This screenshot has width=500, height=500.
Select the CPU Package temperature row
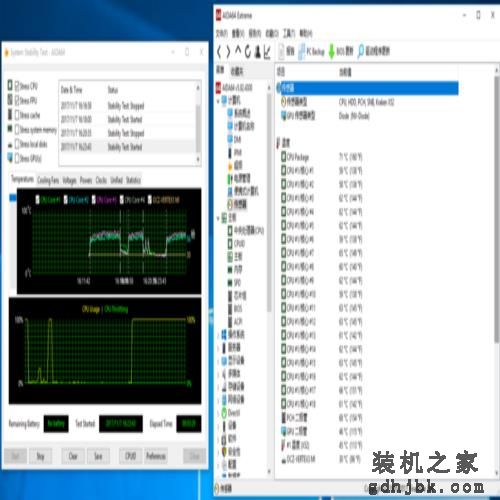click(367, 157)
